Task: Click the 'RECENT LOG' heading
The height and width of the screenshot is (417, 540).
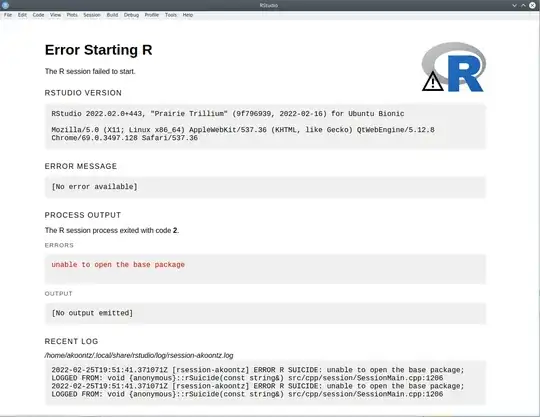Action: coord(71,341)
